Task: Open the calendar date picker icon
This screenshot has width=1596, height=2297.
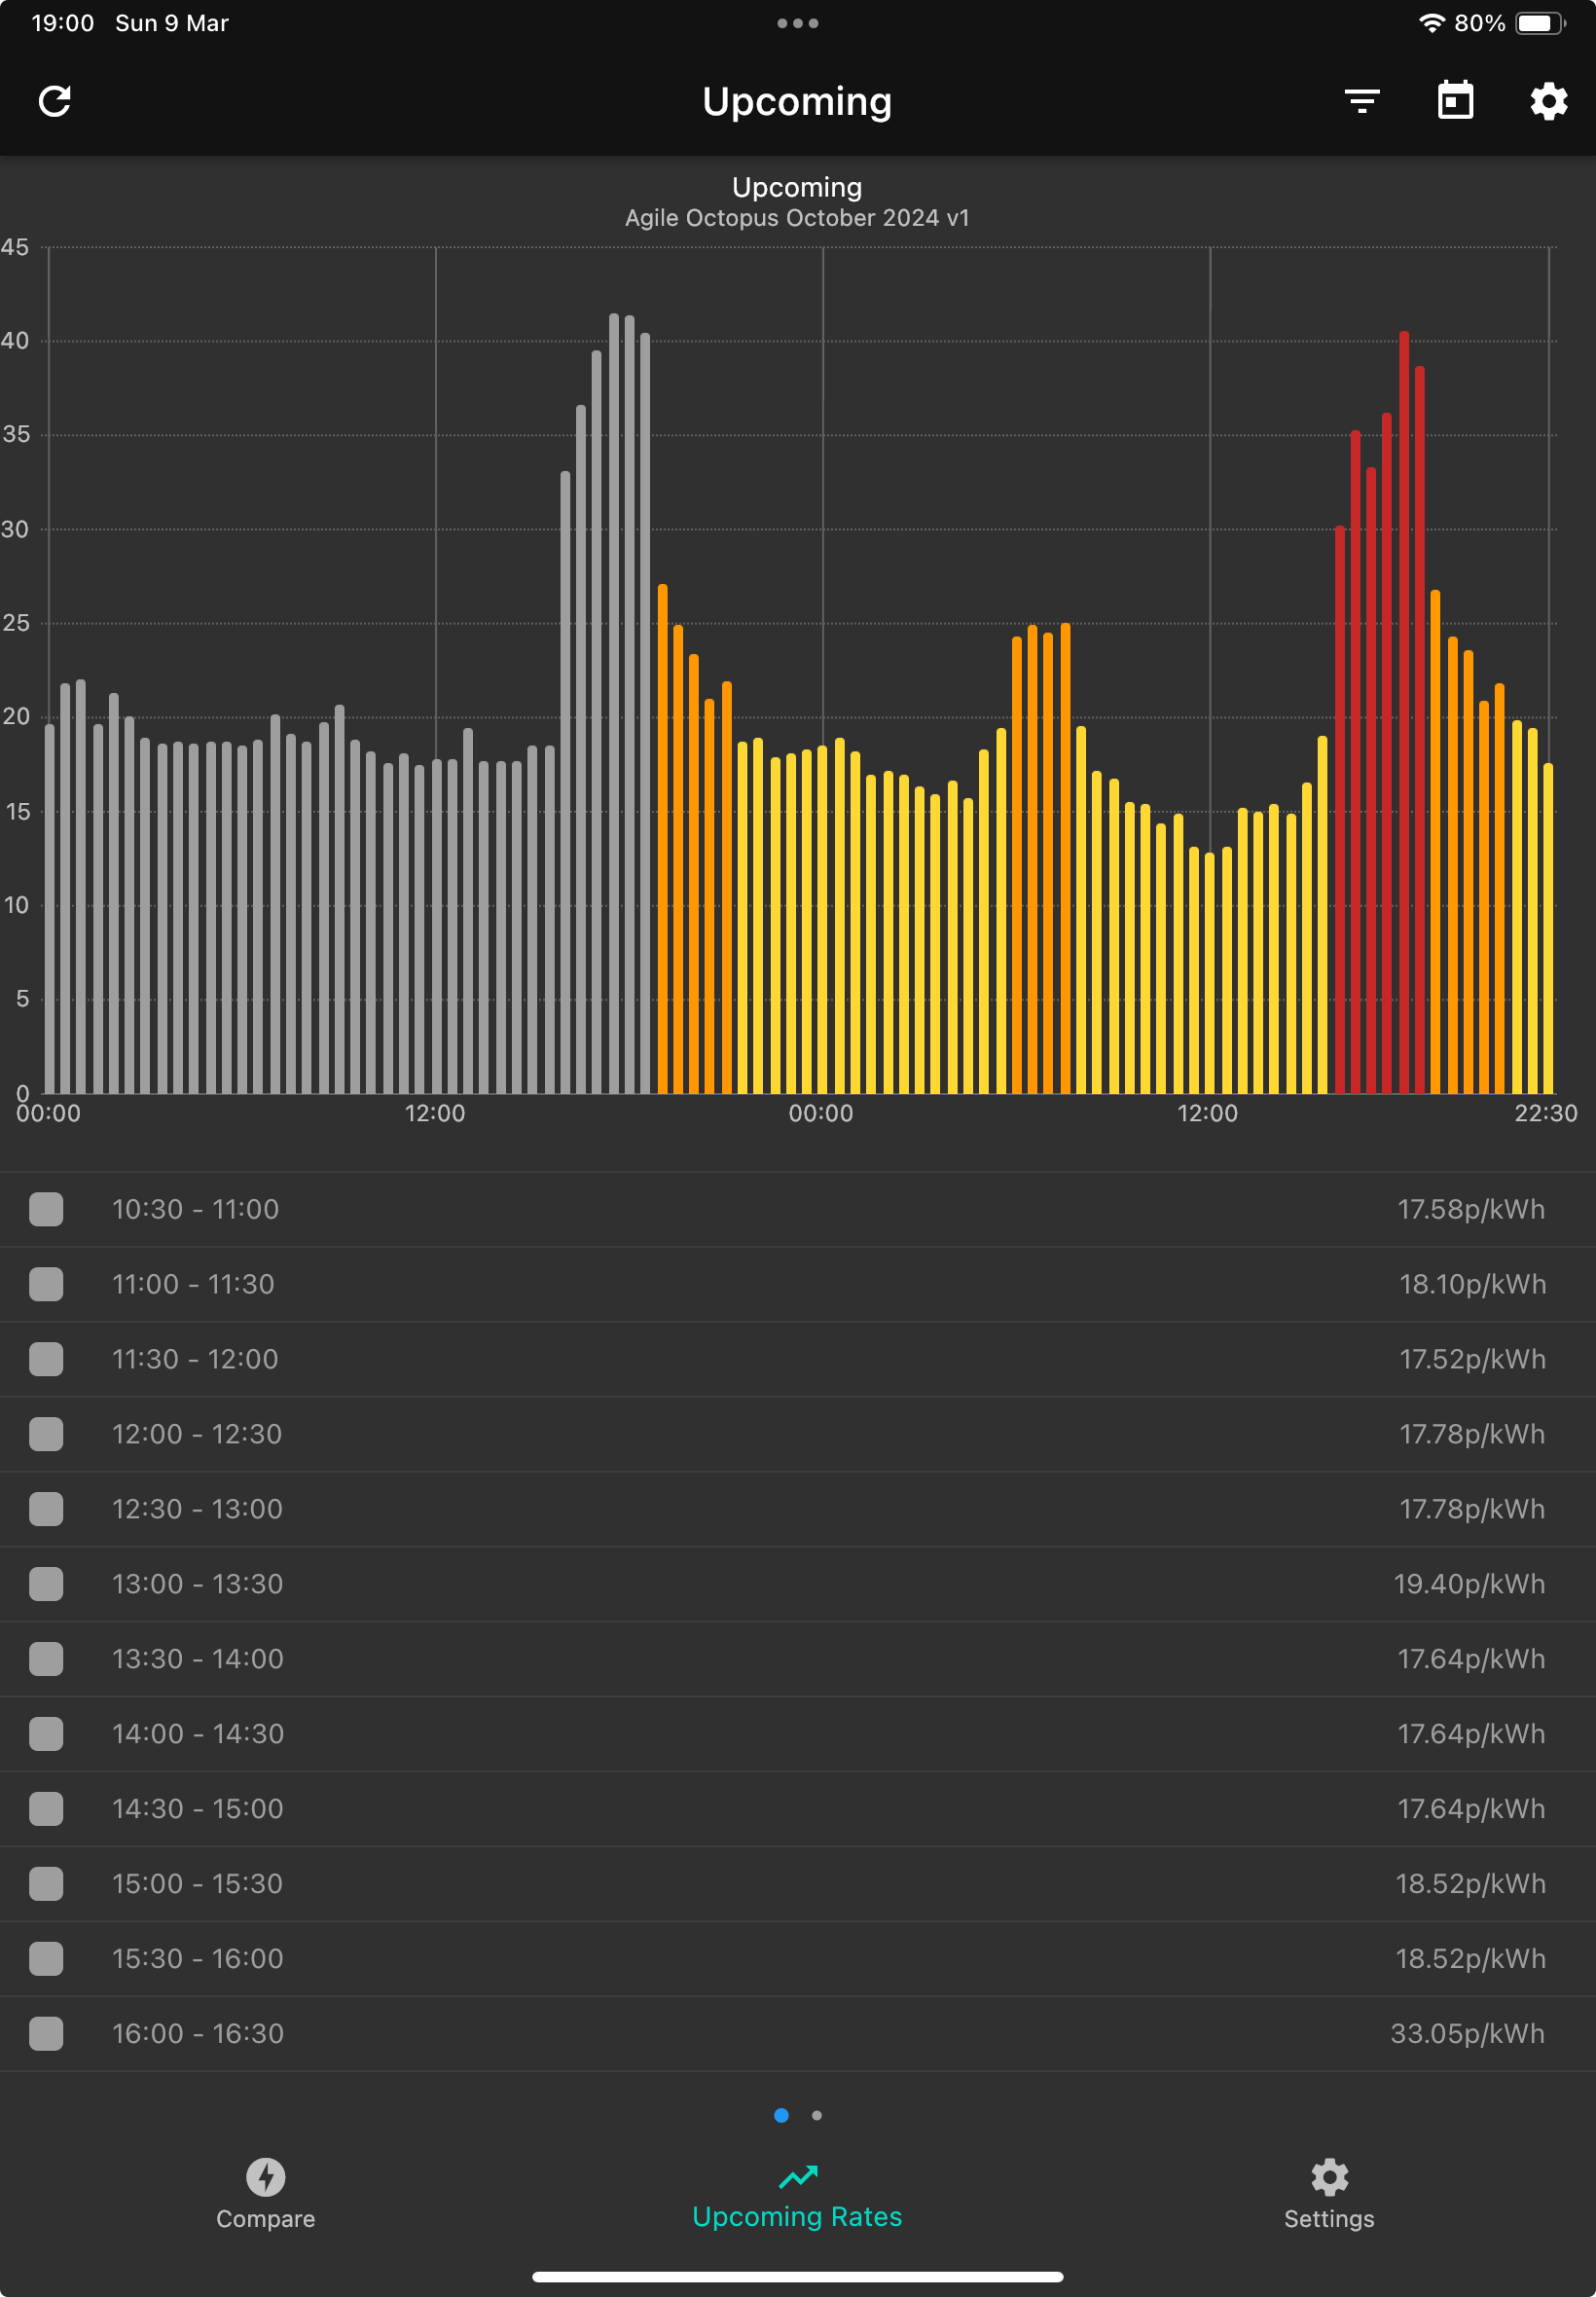Action: click(x=1455, y=100)
